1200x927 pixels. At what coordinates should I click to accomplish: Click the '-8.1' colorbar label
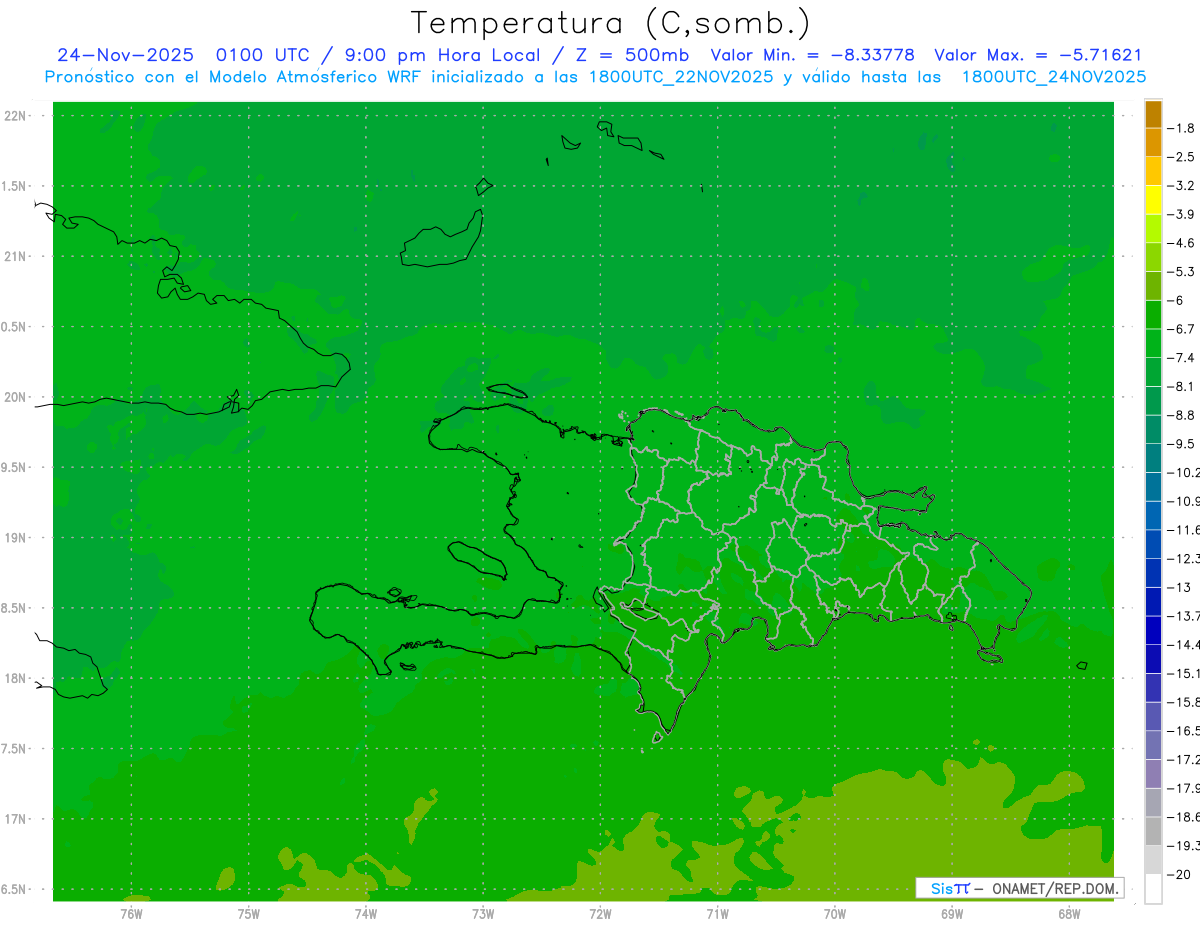1181,386
